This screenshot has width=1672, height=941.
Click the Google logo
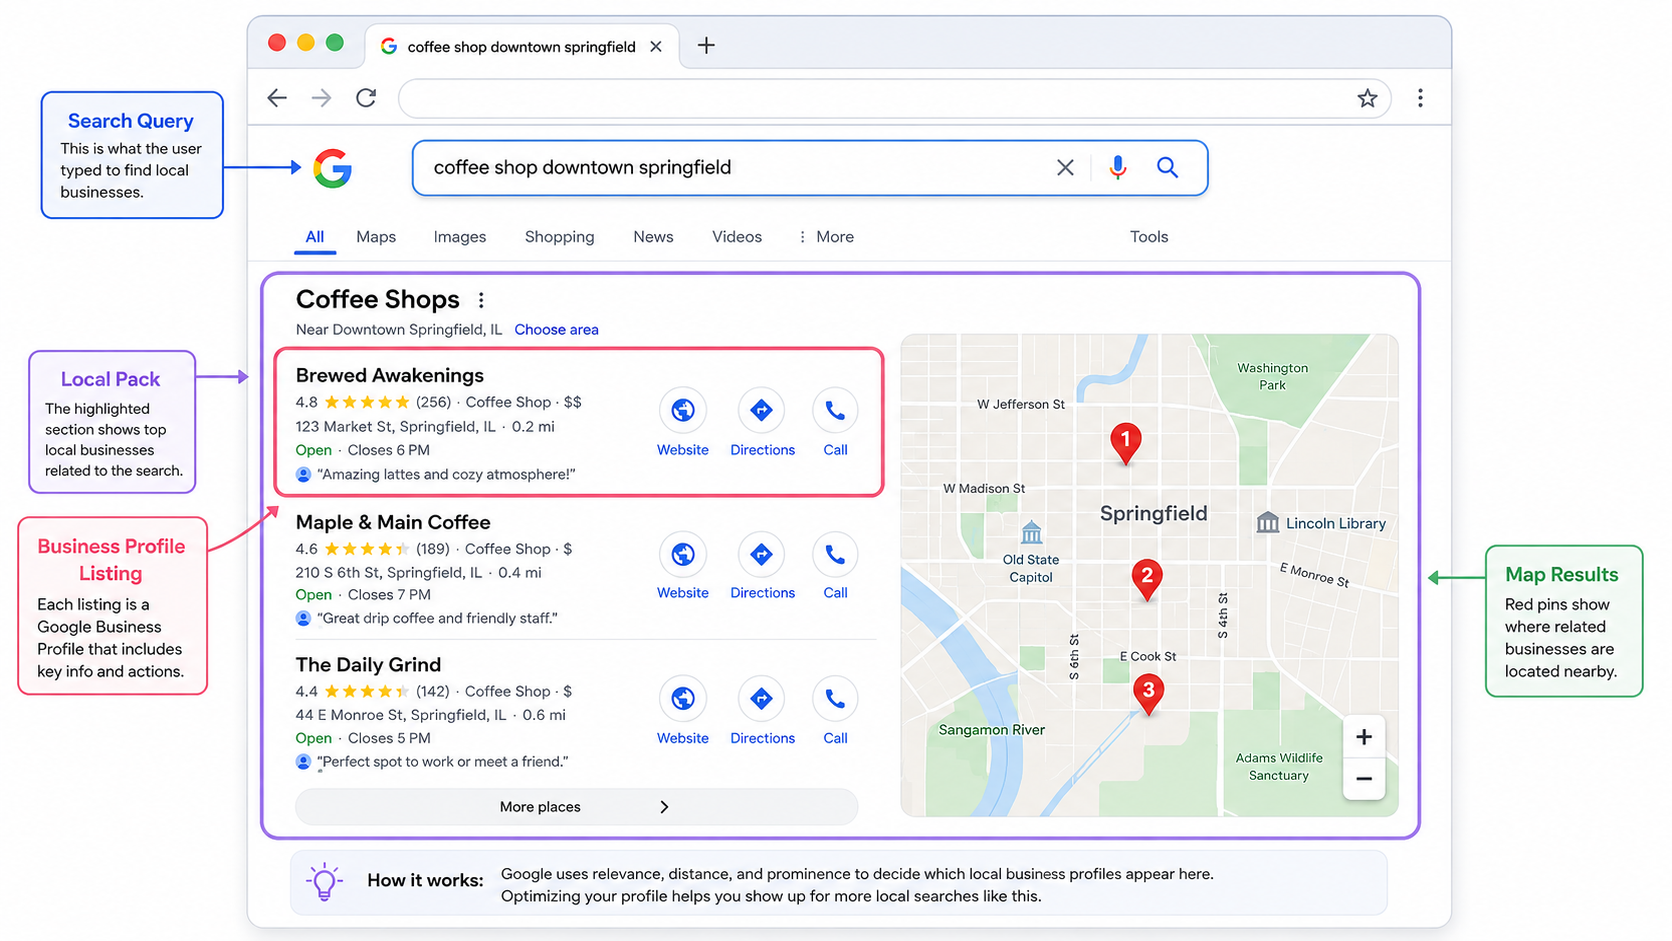332,168
